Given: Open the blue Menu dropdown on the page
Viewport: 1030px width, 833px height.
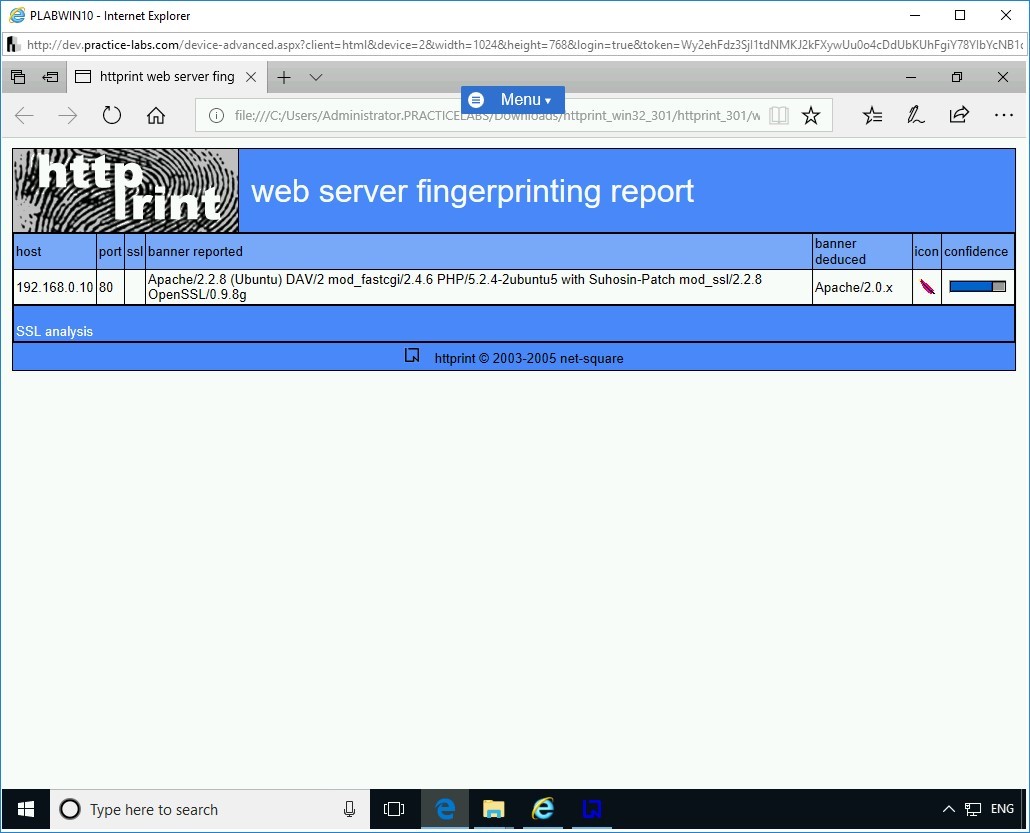Looking at the screenshot, I should 512,99.
